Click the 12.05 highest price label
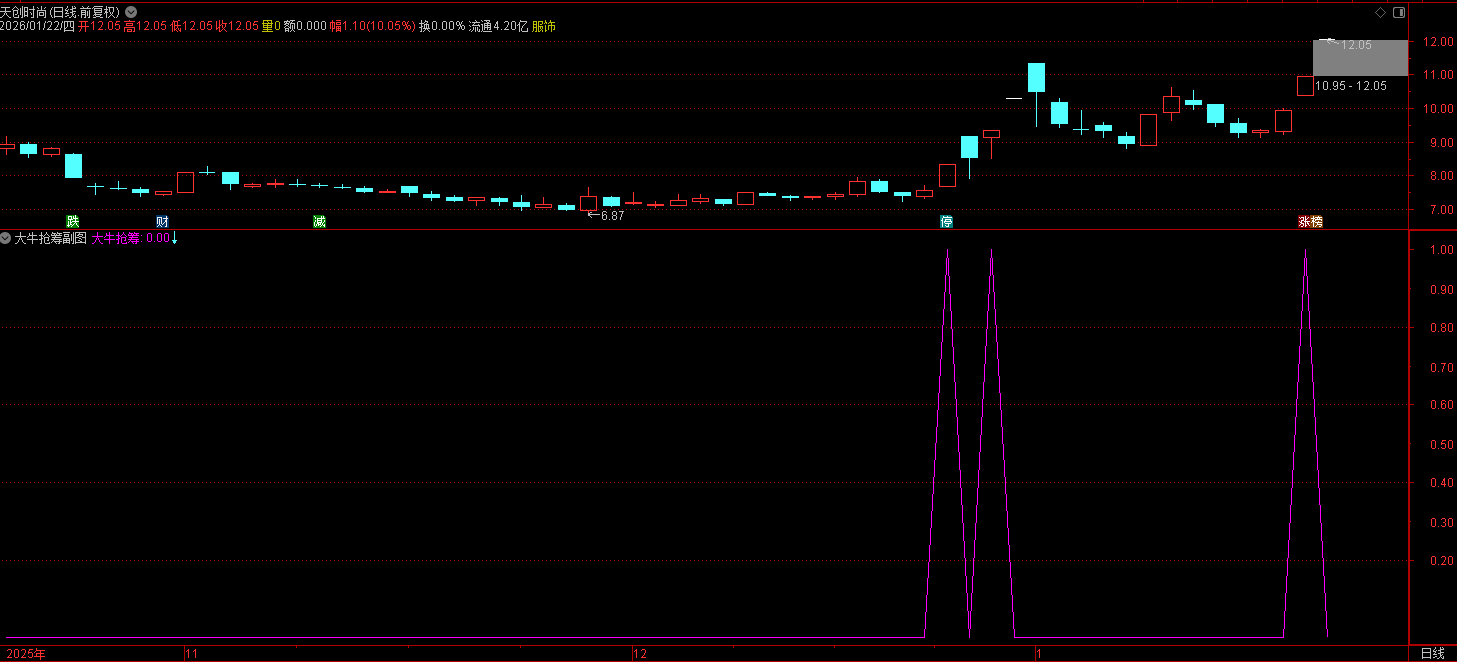This screenshot has height=662, width=1457. coord(1356,45)
